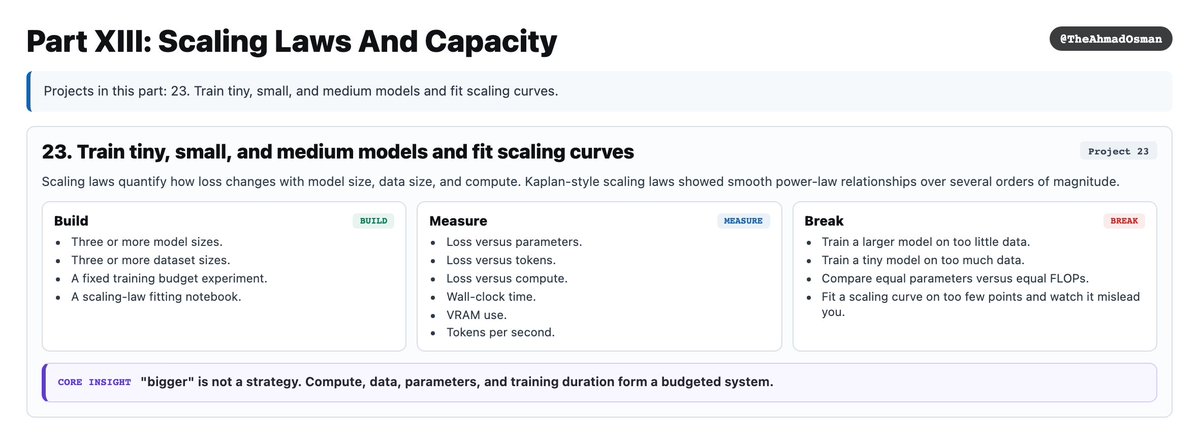Click the Break card heading
The height and width of the screenshot is (441, 1199).
click(824, 221)
